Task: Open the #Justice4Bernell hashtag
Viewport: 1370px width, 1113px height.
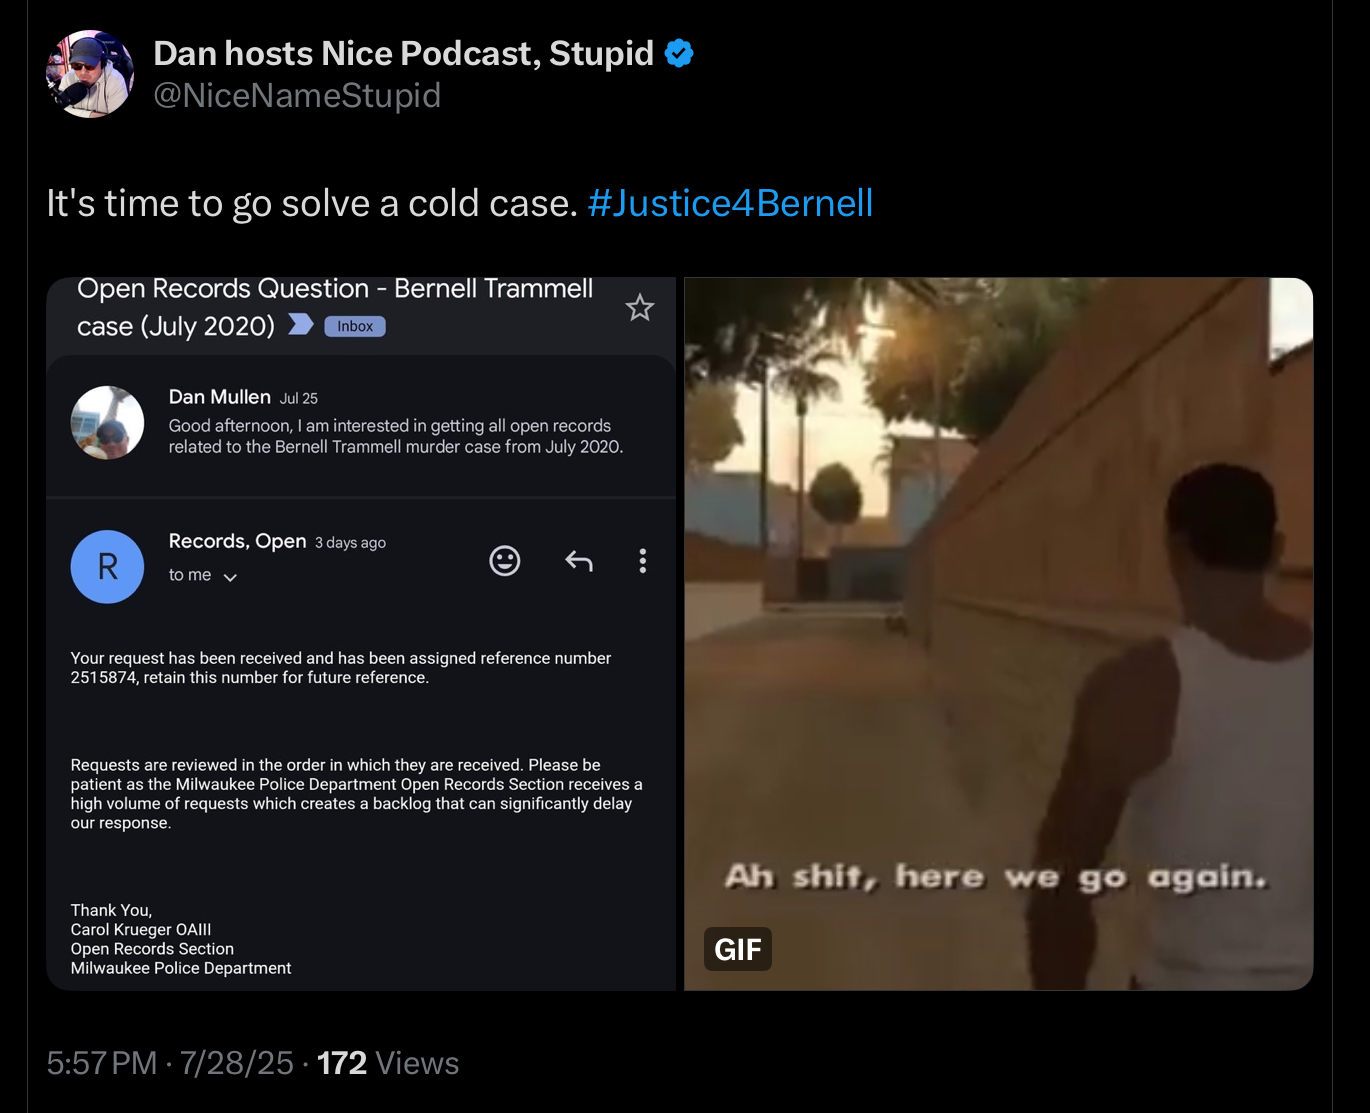Action: point(730,203)
